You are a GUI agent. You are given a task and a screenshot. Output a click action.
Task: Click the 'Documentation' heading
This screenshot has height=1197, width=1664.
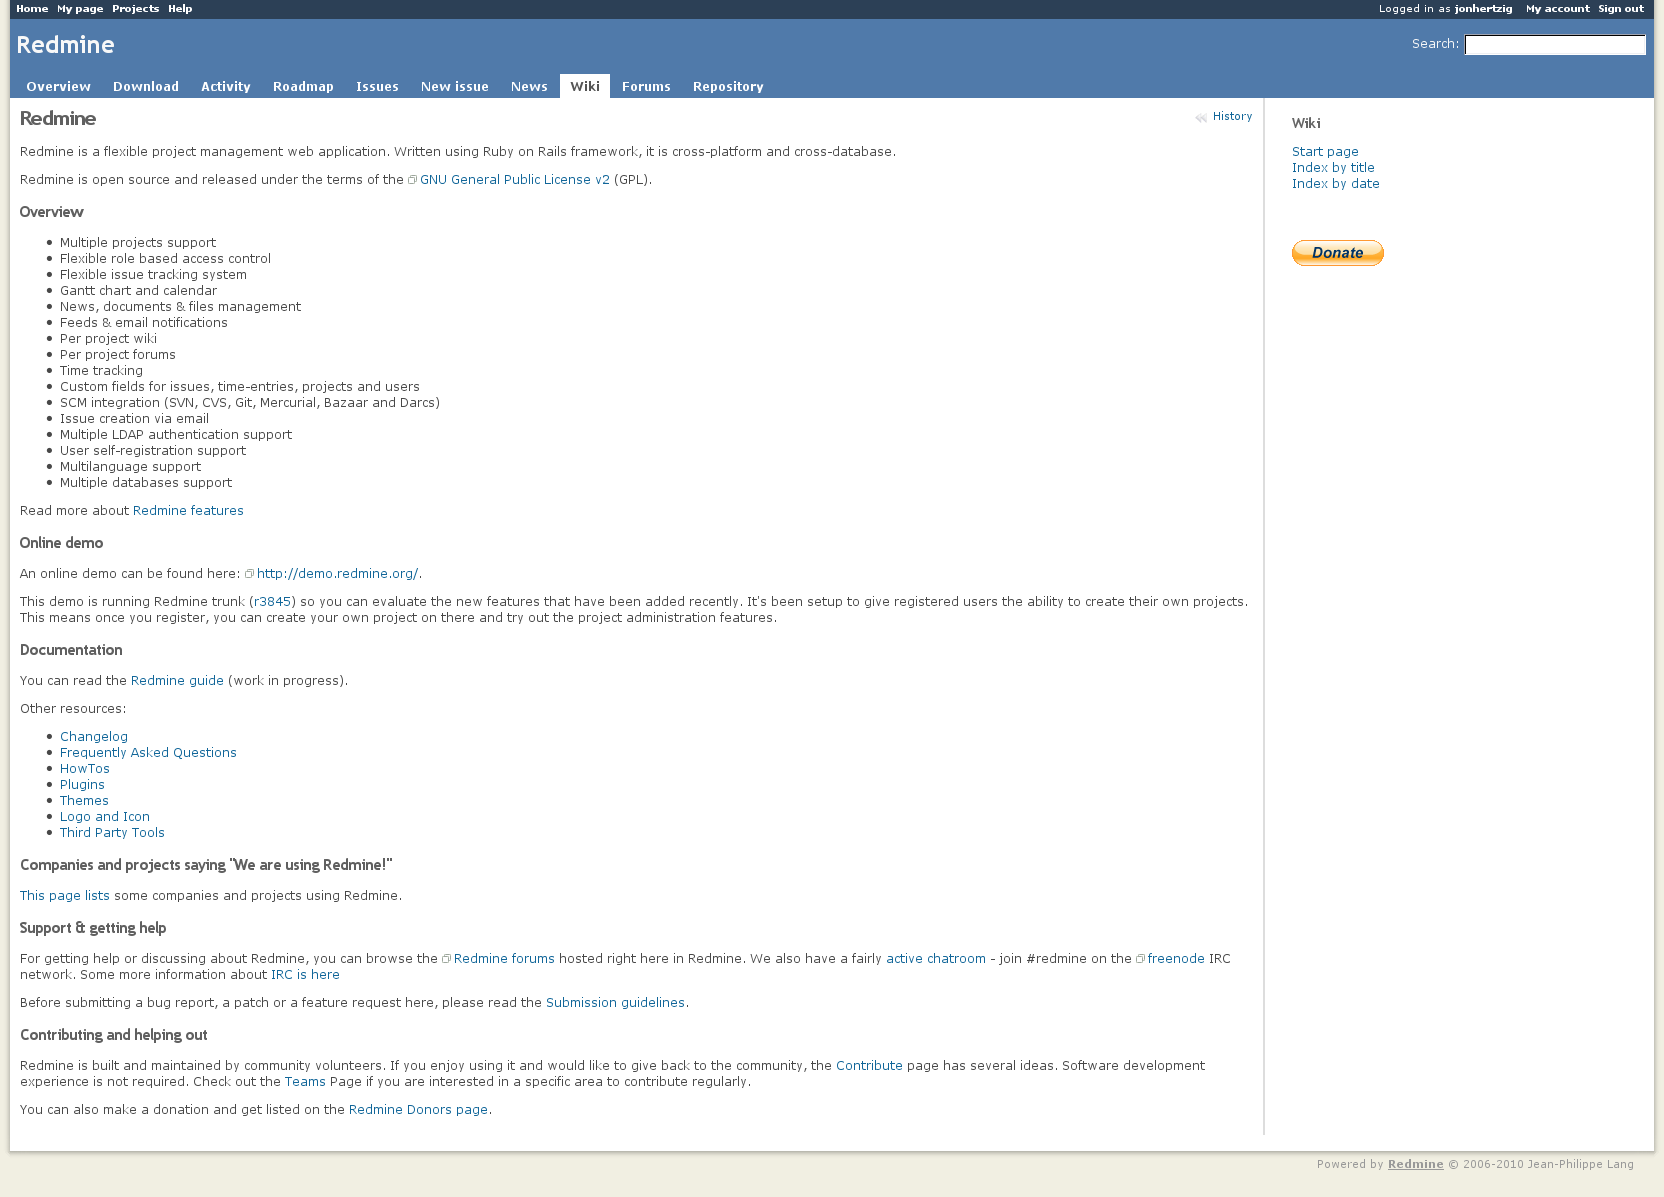click(71, 650)
